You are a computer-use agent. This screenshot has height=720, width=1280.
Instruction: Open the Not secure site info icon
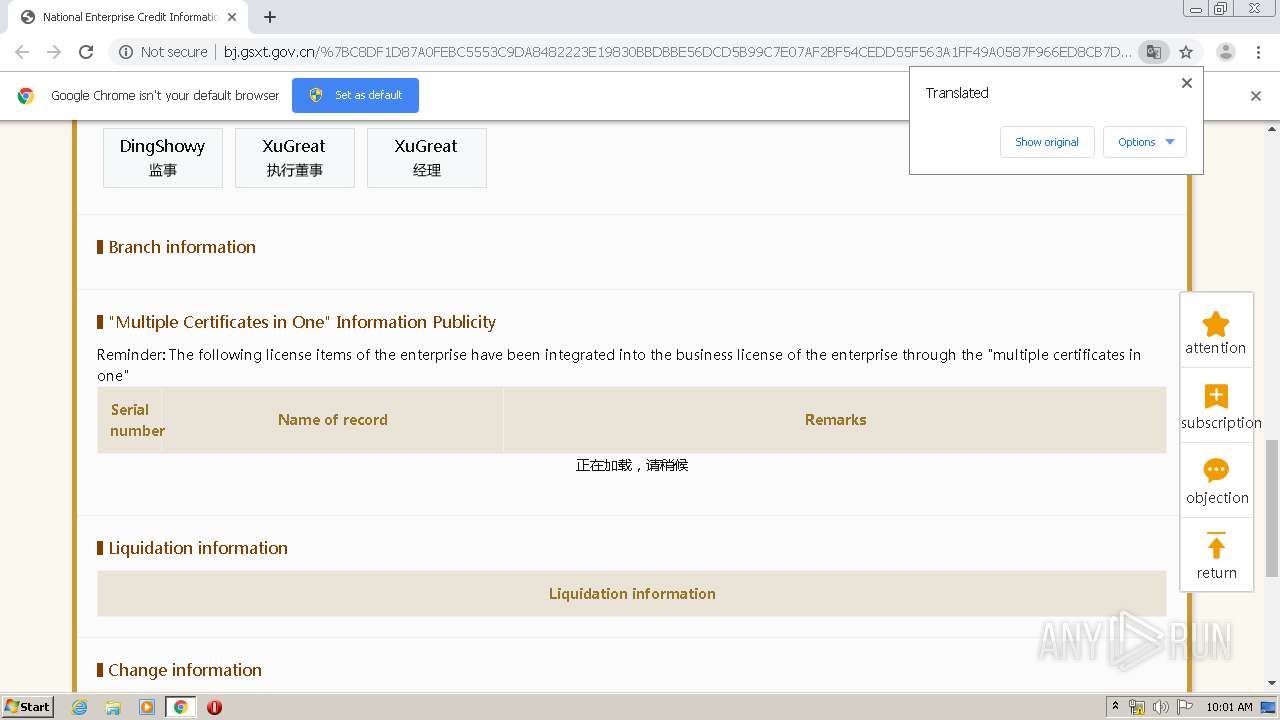126,52
